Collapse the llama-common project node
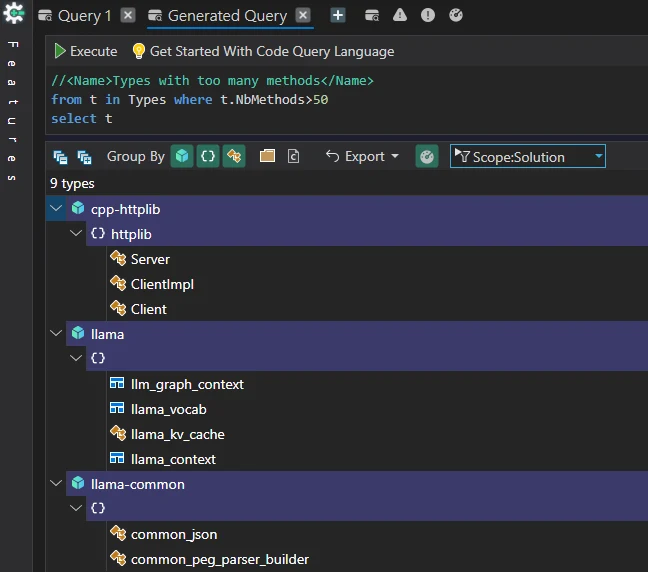Viewport: 648px width, 572px height. [56, 484]
